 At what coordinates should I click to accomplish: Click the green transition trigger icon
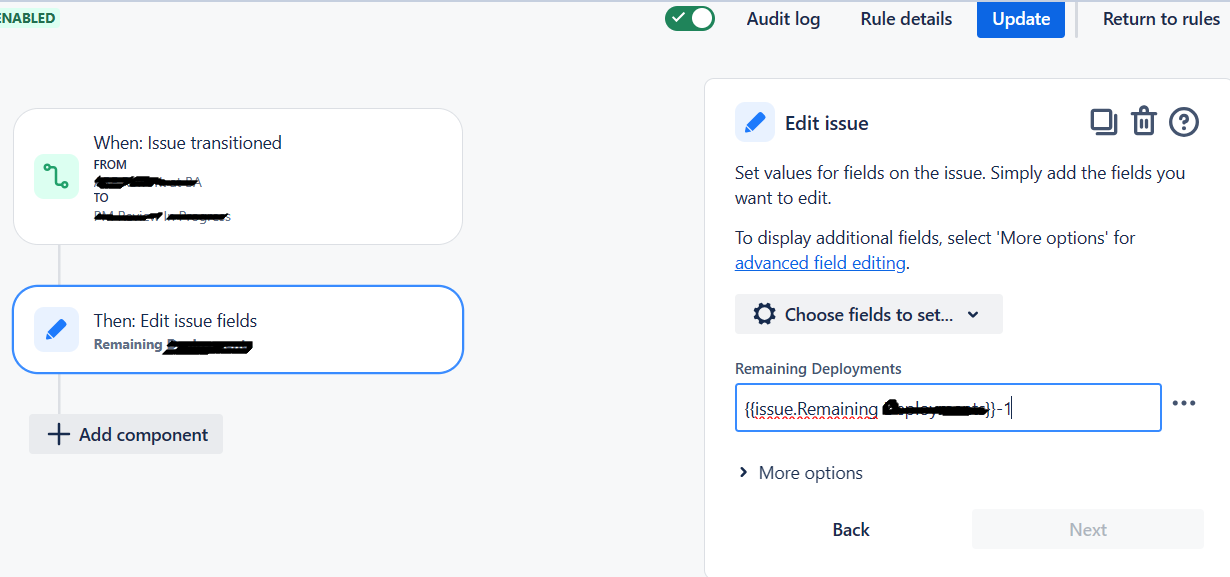pyautogui.click(x=56, y=176)
